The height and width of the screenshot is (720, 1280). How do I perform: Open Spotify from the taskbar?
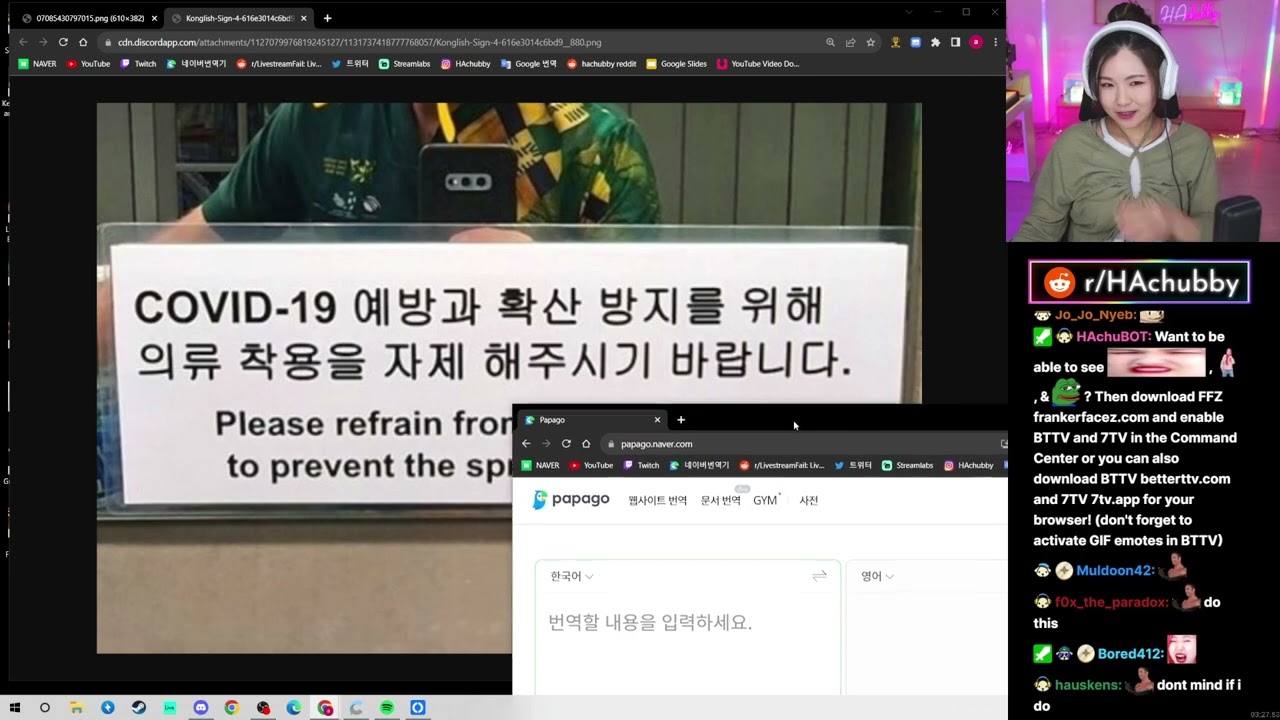[387, 708]
